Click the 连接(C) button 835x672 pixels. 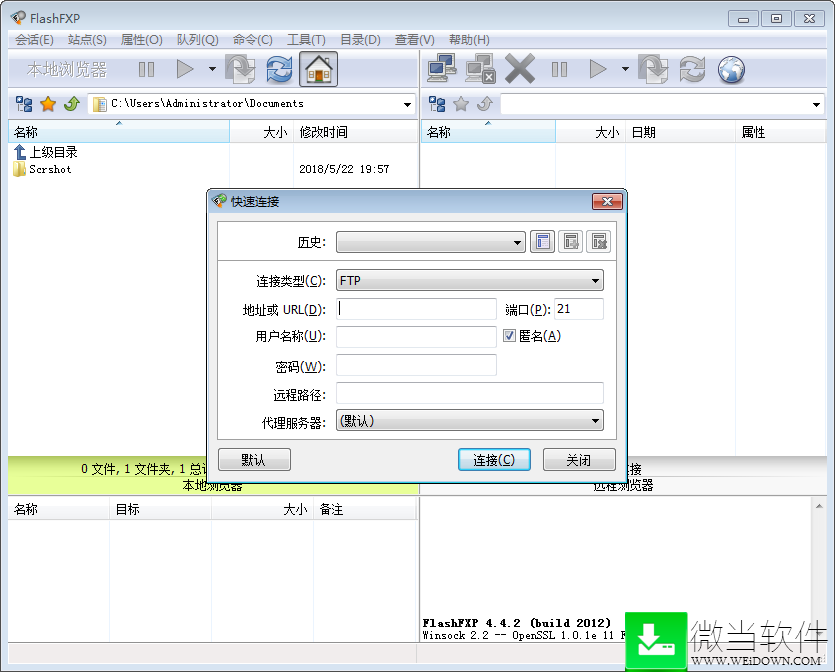coord(494,460)
